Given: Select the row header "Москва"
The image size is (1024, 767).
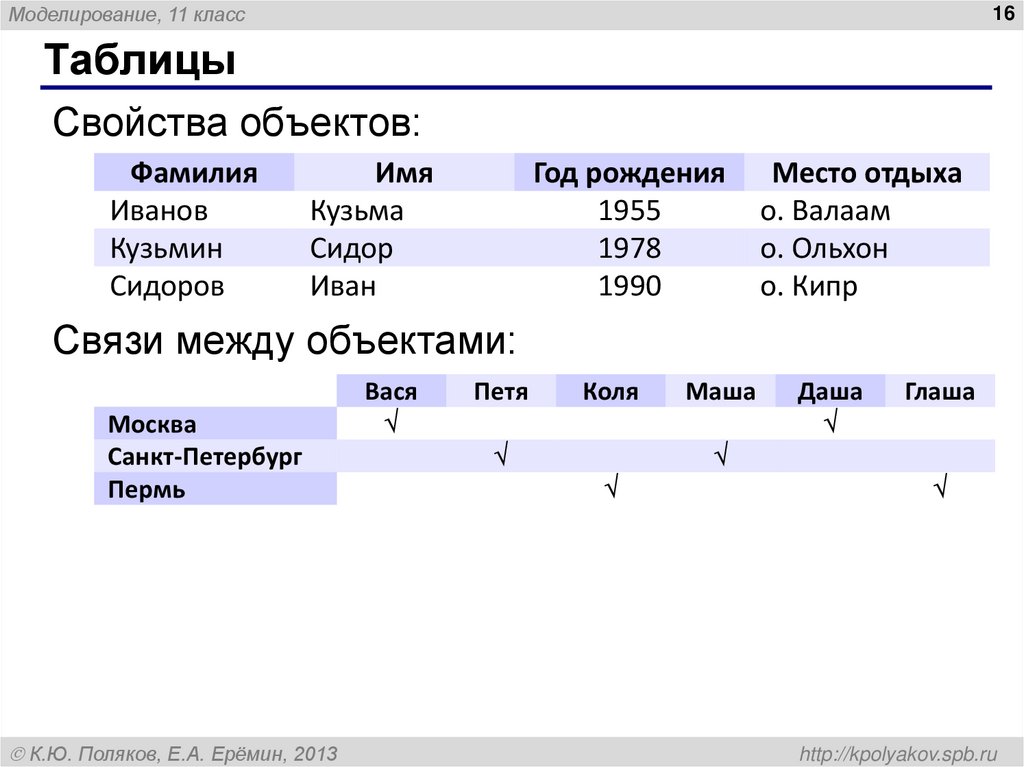Looking at the screenshot, I should [x=216, y=423].
